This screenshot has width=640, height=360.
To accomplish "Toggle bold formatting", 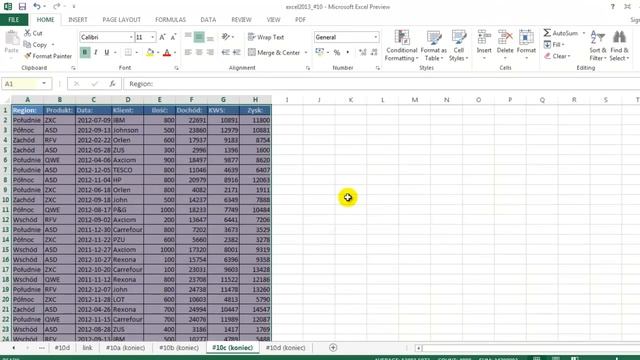I will [x=85, y=52].
